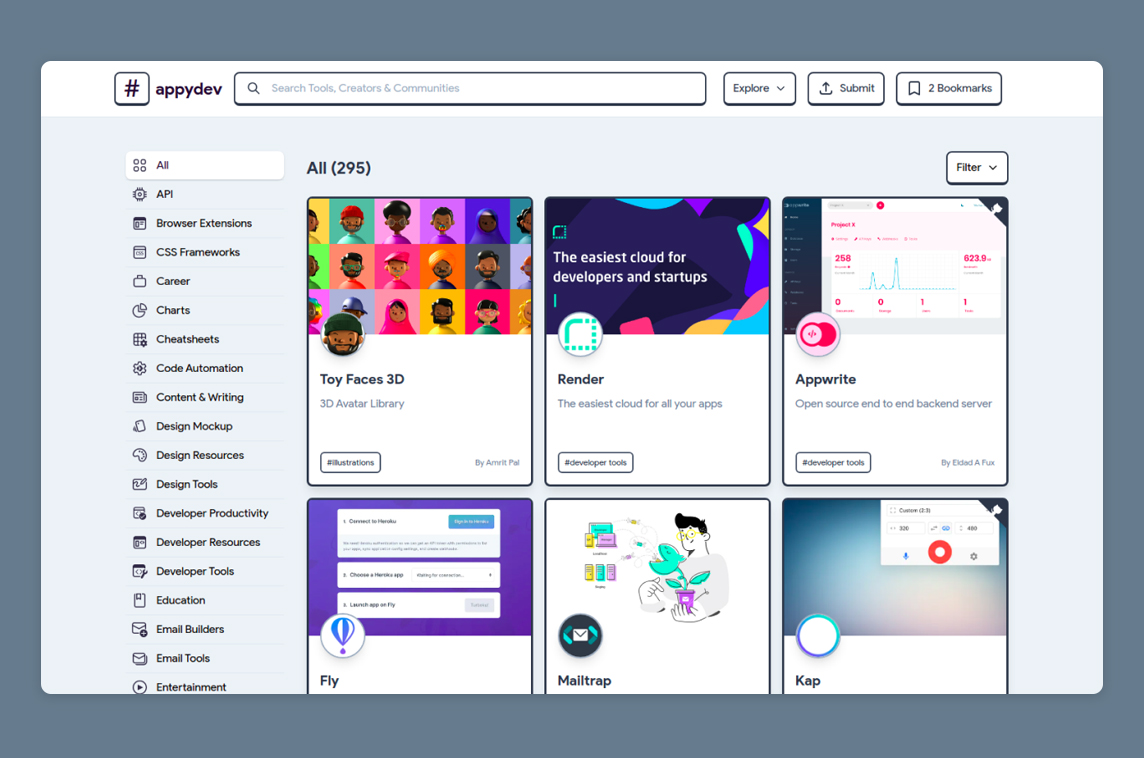Viewport: 1144px width, 758px height.
Task: Click the Mailtrap round logo avatar
Action: [580, 635]
